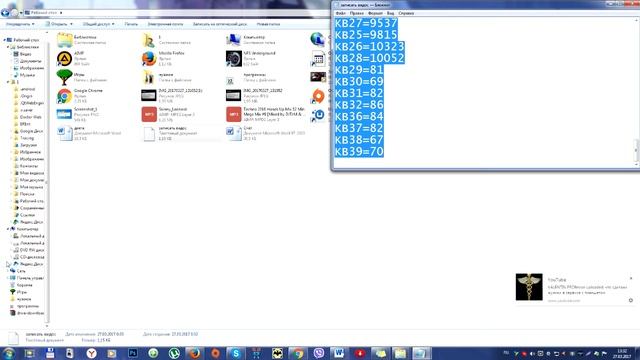Select the first IMG_20170327 image thumbnail
The height and width of the screenshot is (360, 640).
tap(149, 96)
